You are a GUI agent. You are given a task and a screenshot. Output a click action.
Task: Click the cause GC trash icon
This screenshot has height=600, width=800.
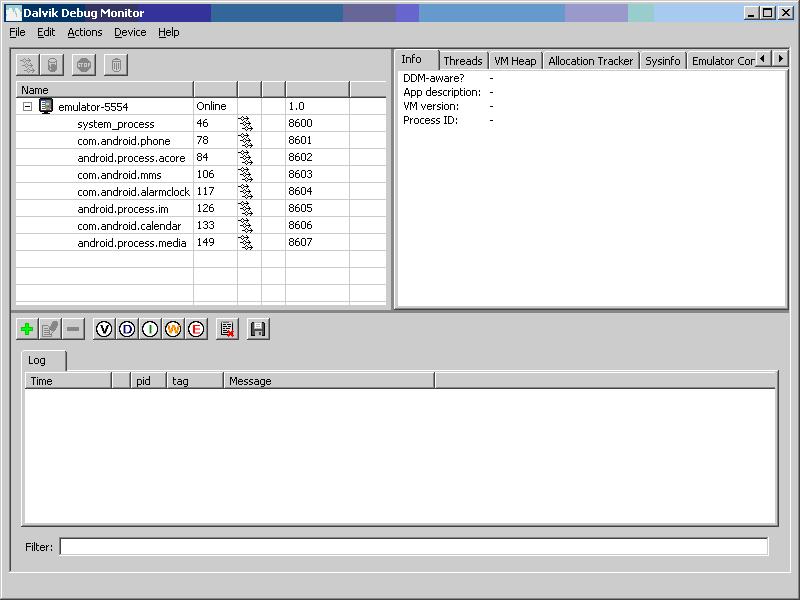click(116, 65)
